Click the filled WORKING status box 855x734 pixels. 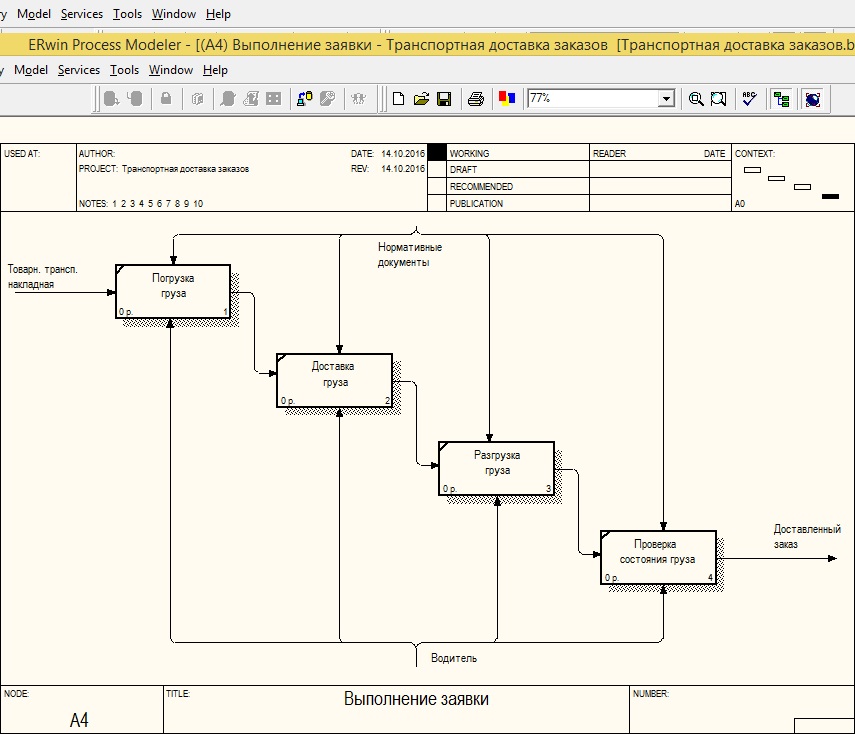pyautogui.click(x=437, y=152)
